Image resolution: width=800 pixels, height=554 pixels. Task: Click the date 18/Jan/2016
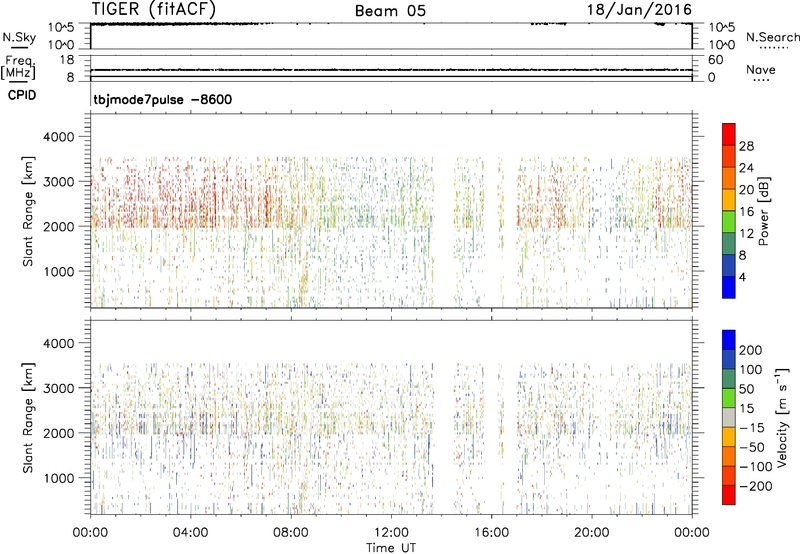[x=639, y=10]
